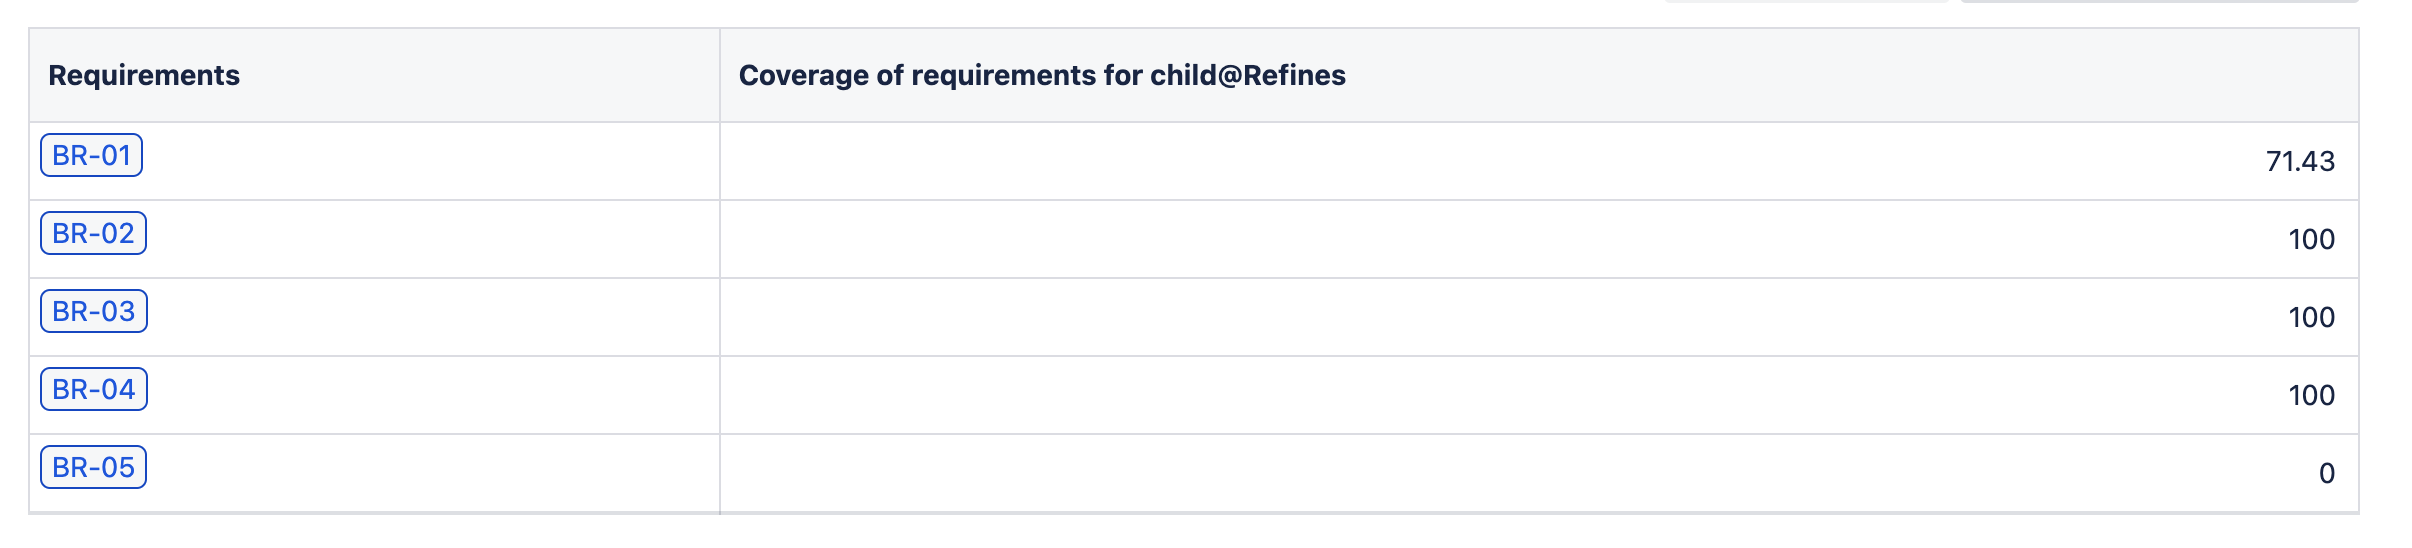Open the BR-02 requirement link
Image resolution: width=2412 pixels, height=548 pixels.
pyautogui.click(x=93, y=234)
